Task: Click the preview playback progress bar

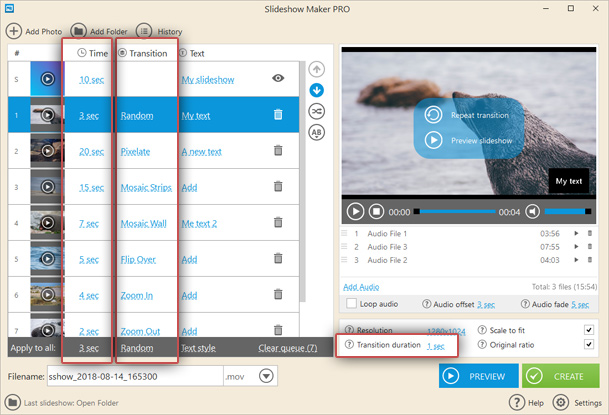Action: pos(454,212)
